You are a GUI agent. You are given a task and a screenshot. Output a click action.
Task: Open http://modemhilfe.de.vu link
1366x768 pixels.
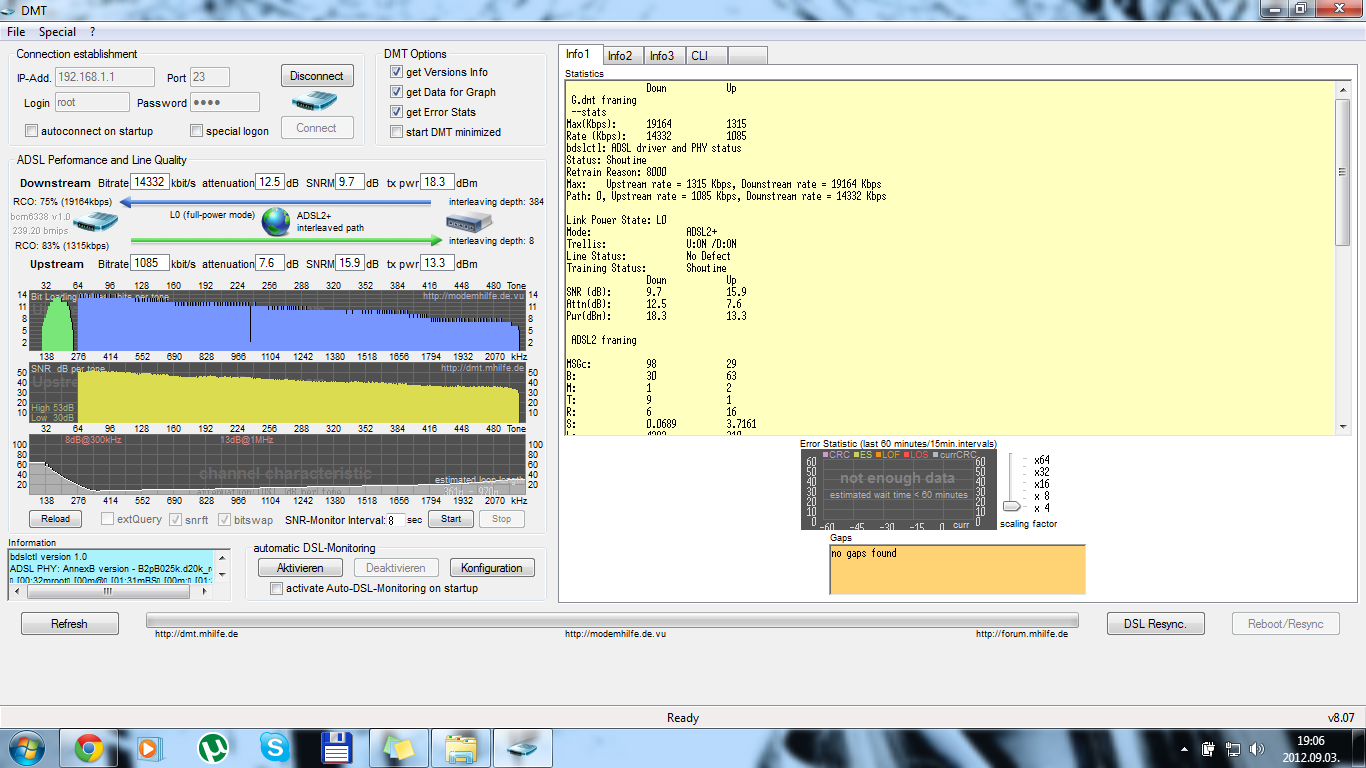615,634
